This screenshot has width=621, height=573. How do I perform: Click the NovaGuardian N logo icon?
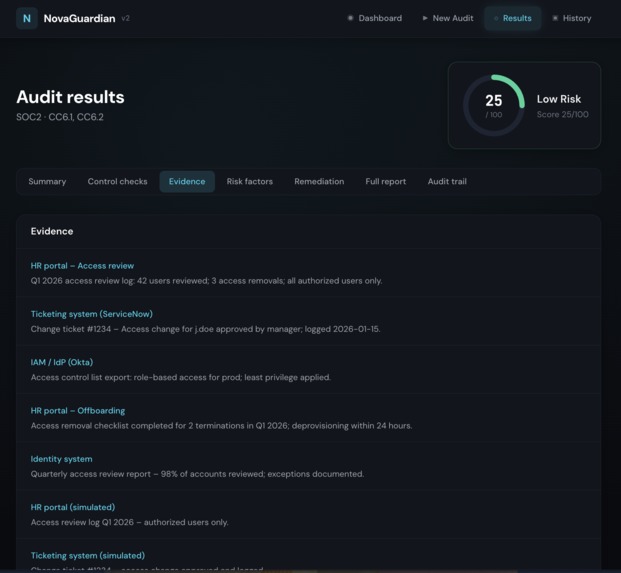[x=27, y=19]
